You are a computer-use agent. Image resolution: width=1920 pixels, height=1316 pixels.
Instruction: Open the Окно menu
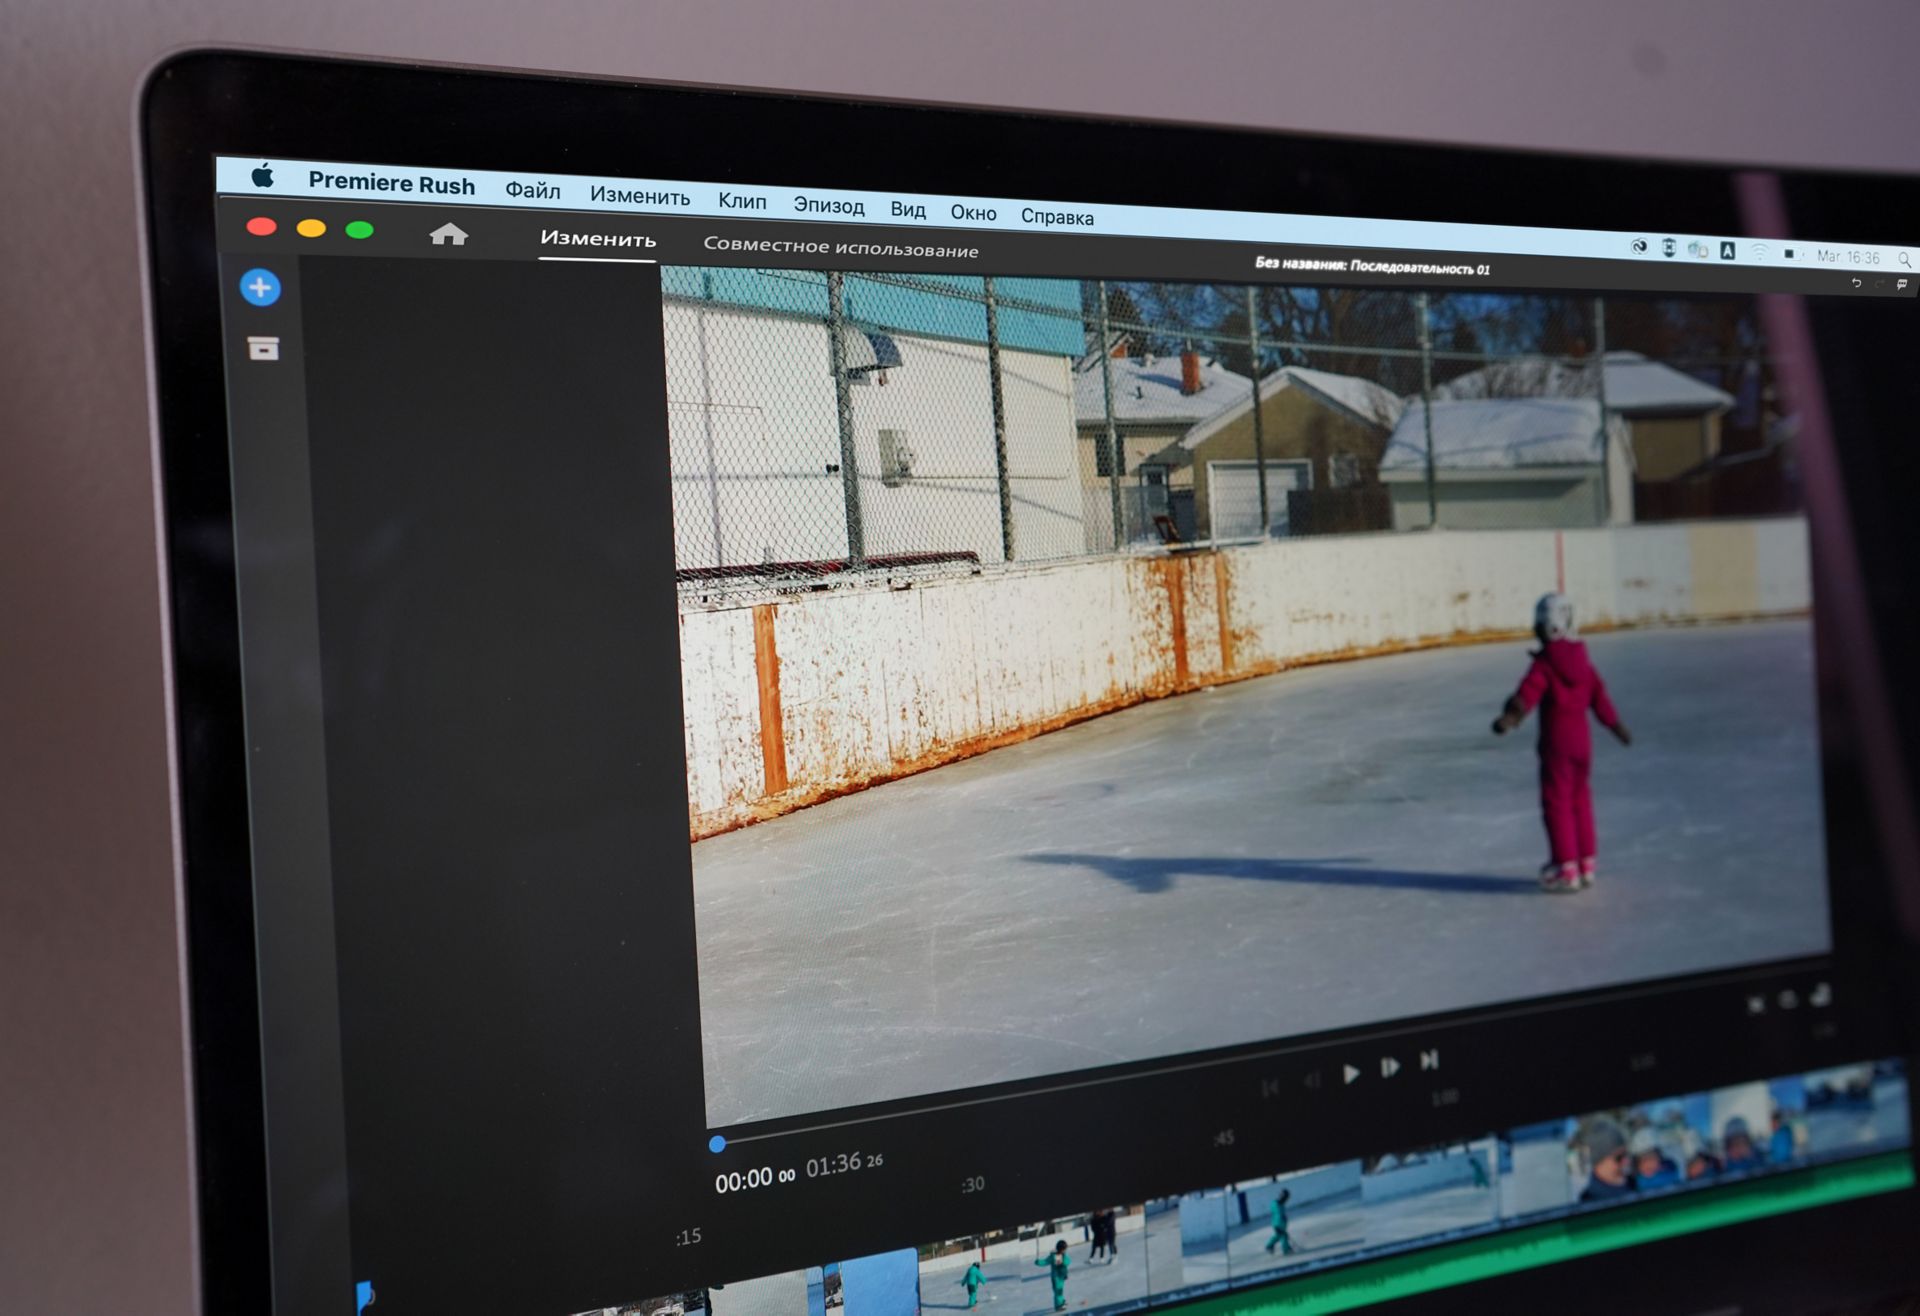pyautogui.click(x=974, y=212)
